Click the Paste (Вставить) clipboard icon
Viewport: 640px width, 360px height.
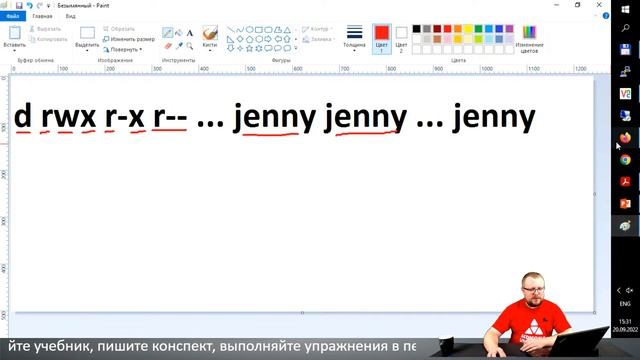click(15, 33)
